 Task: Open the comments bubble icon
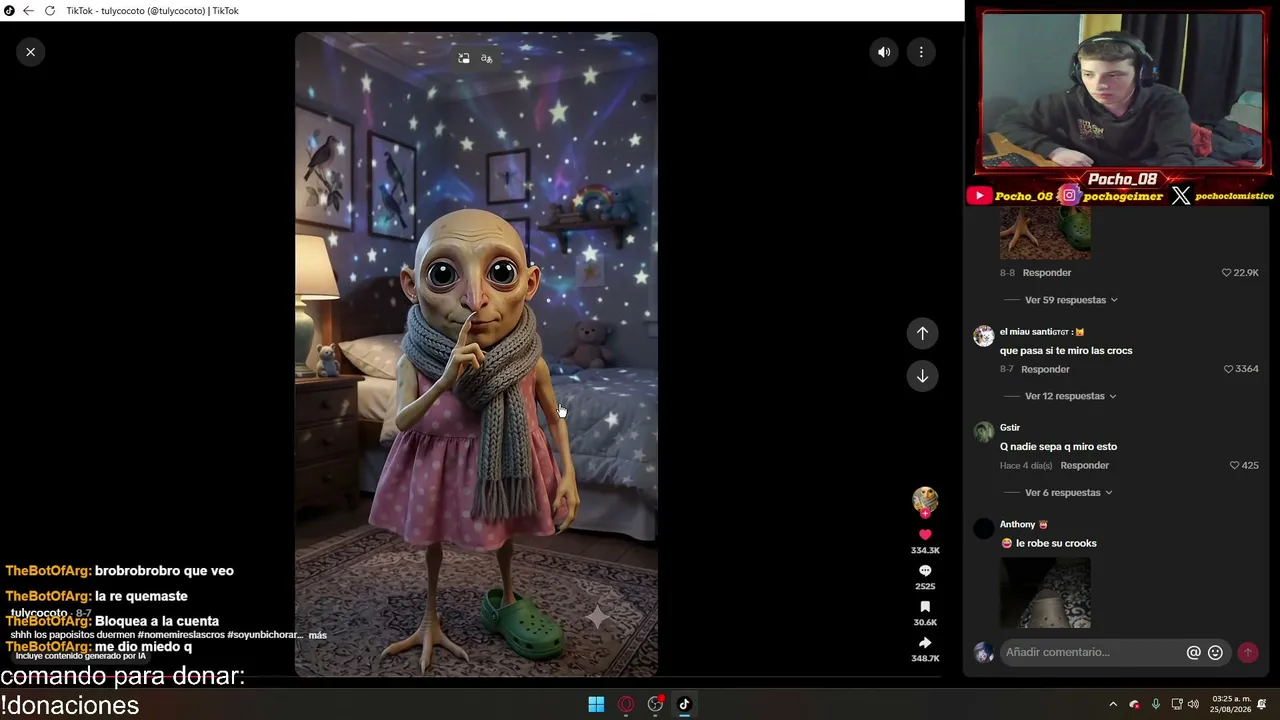[x=925, y=571]
